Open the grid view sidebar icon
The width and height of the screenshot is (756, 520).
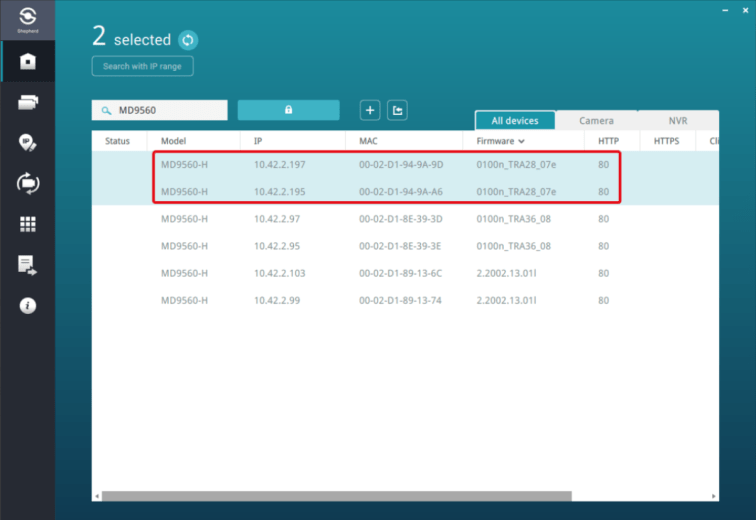click(x=27, y=224)
